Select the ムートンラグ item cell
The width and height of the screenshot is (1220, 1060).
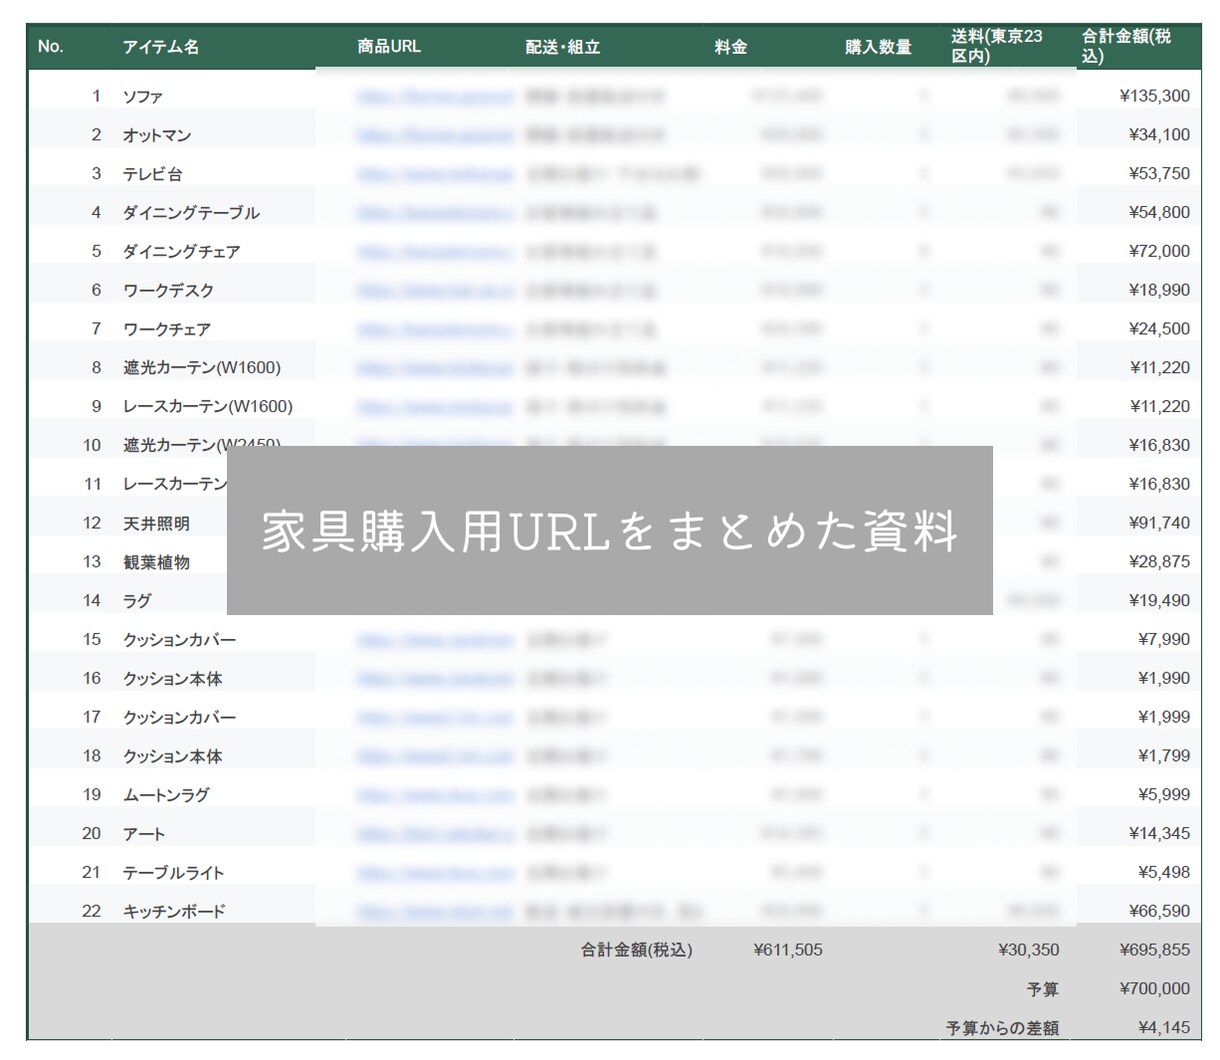pos(166,795)
